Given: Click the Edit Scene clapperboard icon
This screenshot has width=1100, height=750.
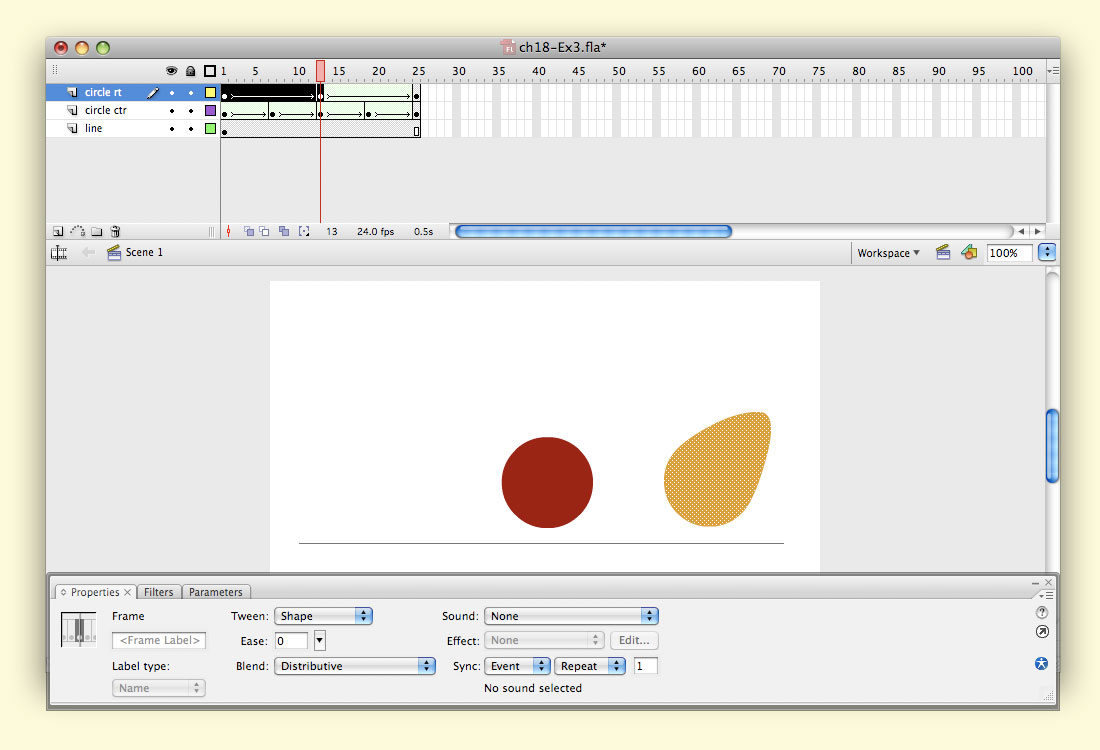Looking at the screenshot, I should [942, 253].
